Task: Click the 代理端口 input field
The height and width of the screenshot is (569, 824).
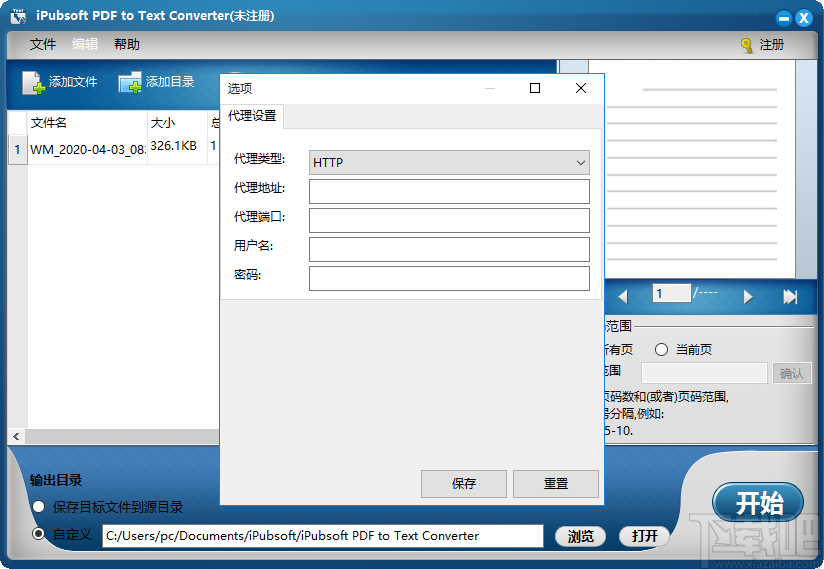Action: pyautogui.click(x=449, y=220)
